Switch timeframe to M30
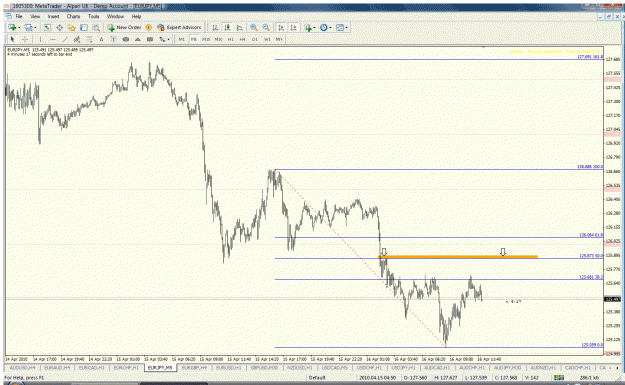Screen dimensions: 625x385 click(218, 39)
